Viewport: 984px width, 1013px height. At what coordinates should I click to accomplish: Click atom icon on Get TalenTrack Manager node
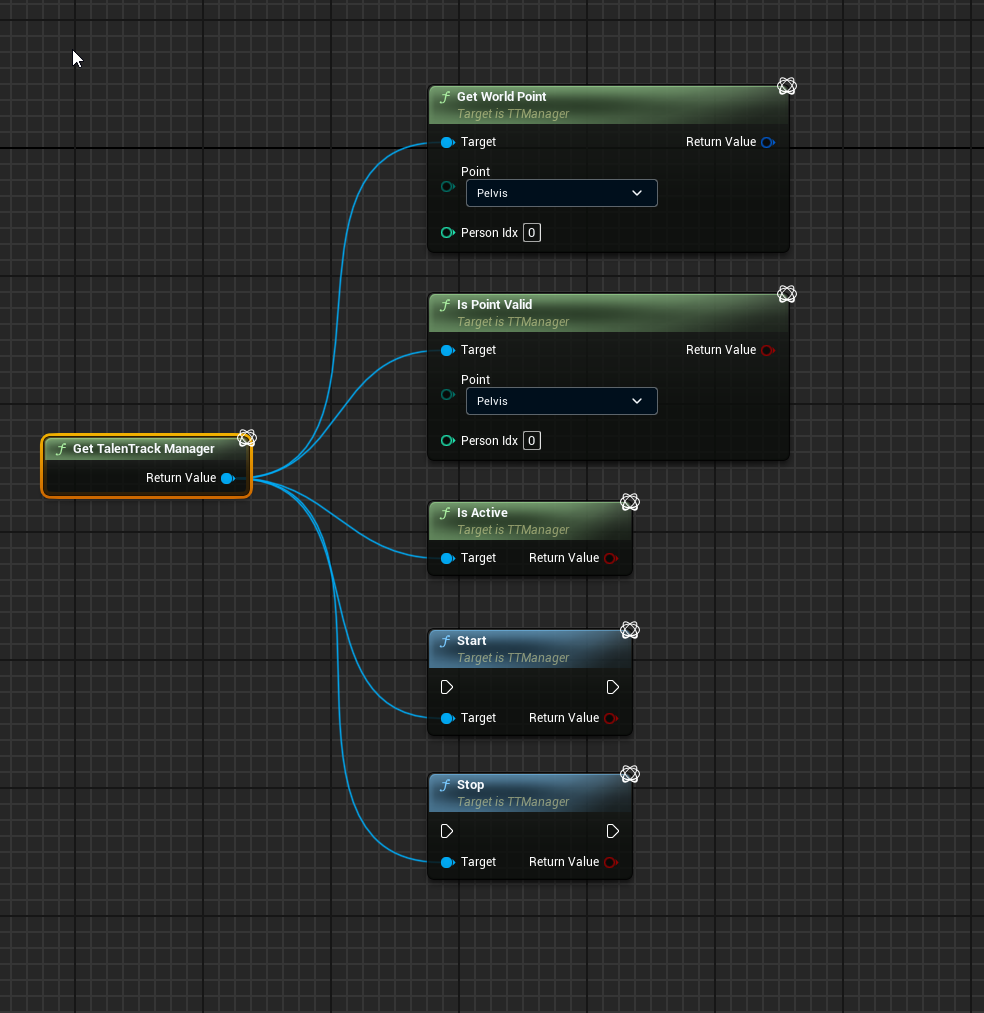pyautogui.click(x=247, y=438)
